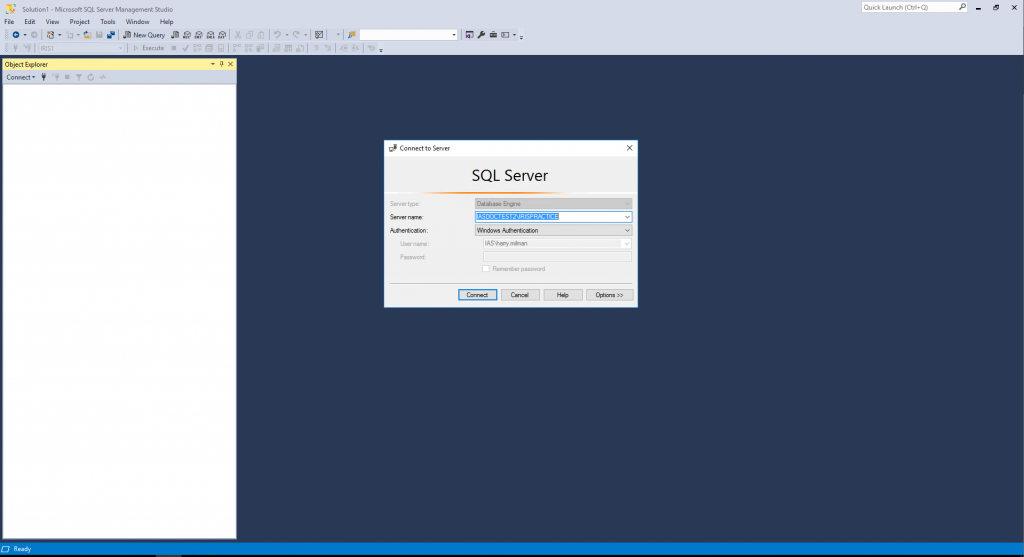Click the Analysis Services DAX Query icon
This screenshot has width=1024, height=557.
click(x=222, y=35)
